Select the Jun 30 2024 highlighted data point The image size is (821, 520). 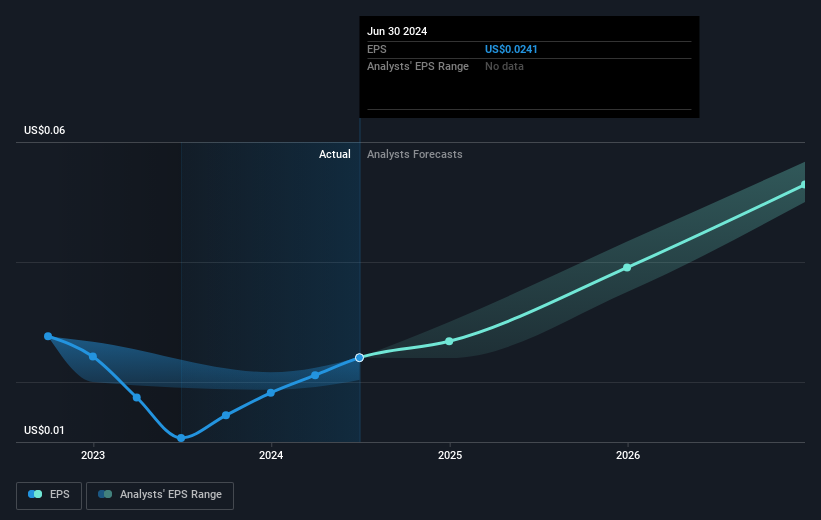359,358
